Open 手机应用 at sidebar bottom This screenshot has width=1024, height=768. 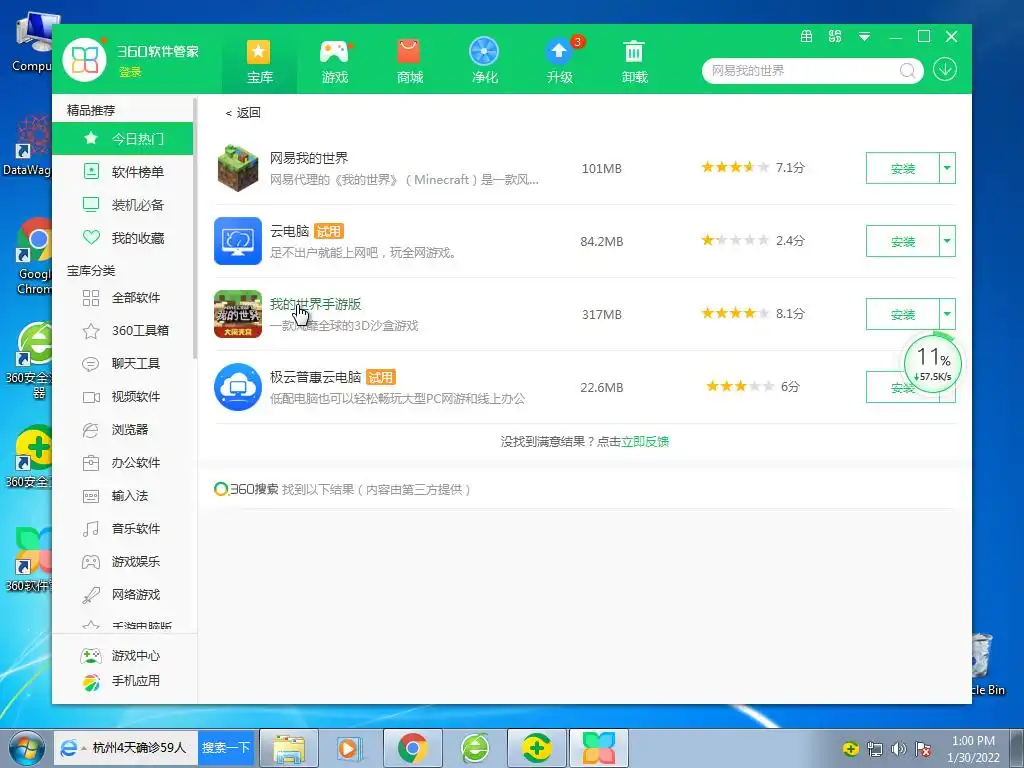[120, 681]
